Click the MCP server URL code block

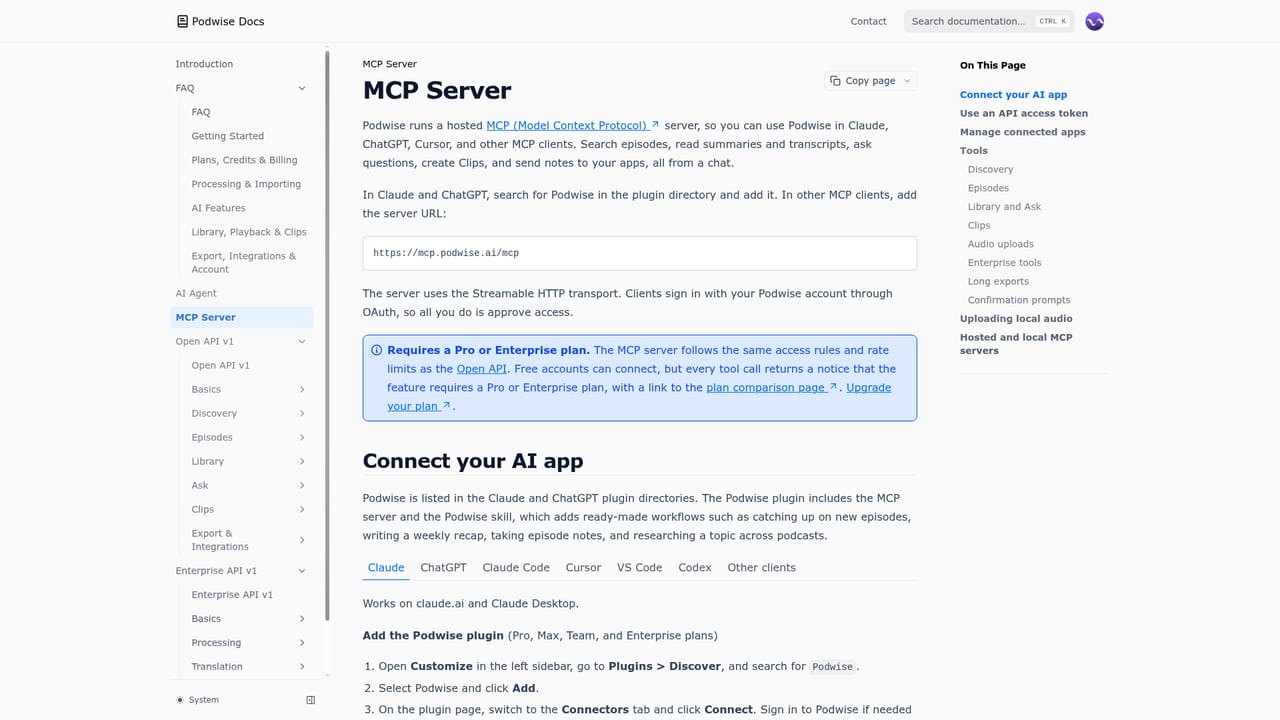click(640, 253)
